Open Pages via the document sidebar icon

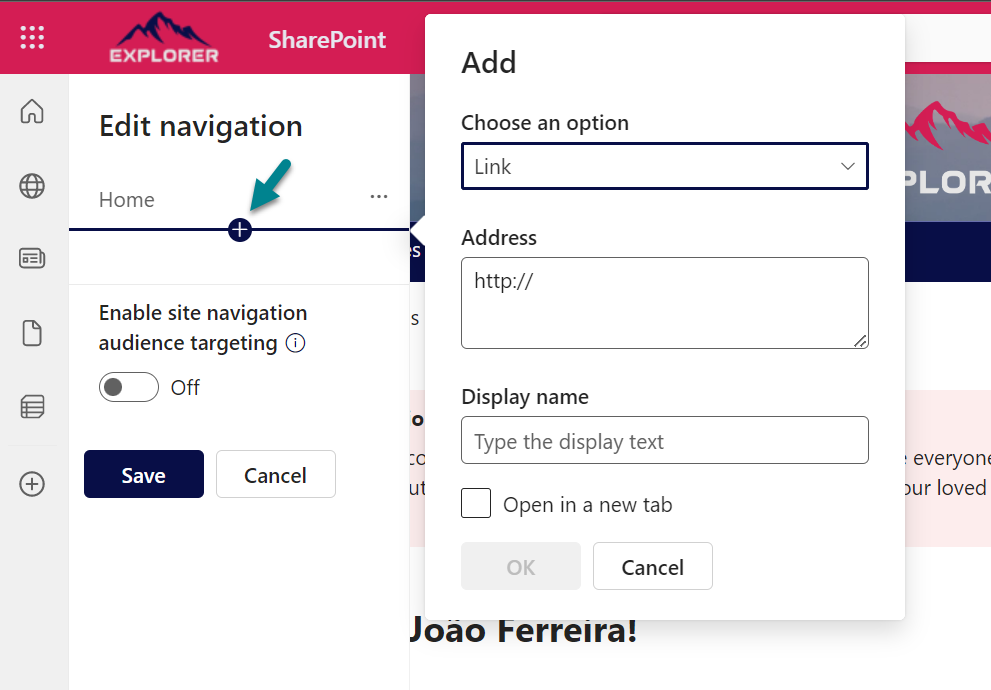(32, 333)
